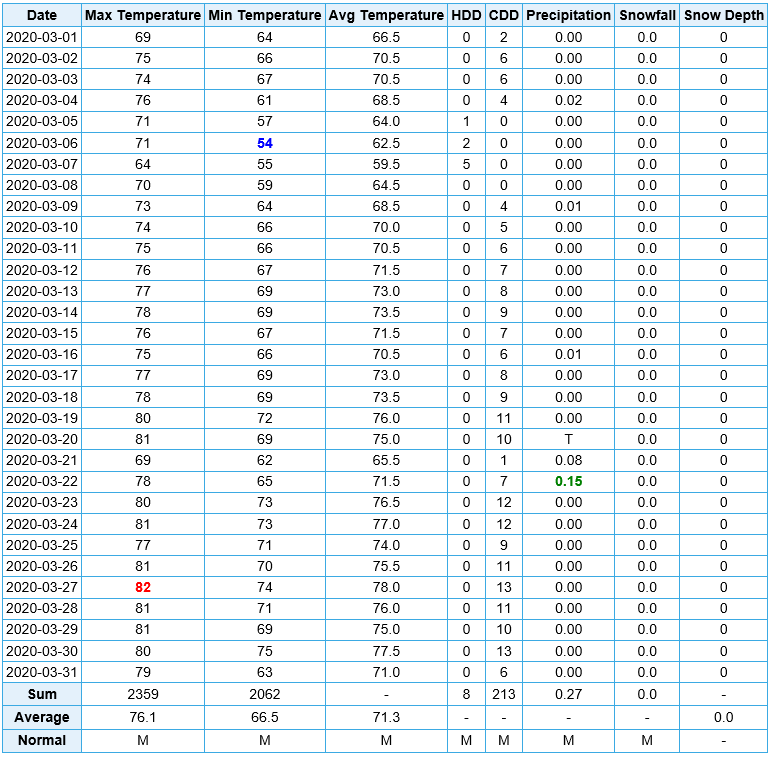773x759 pixels.
Task: Click the Min Temperature column header
Action: pos(265,15)
